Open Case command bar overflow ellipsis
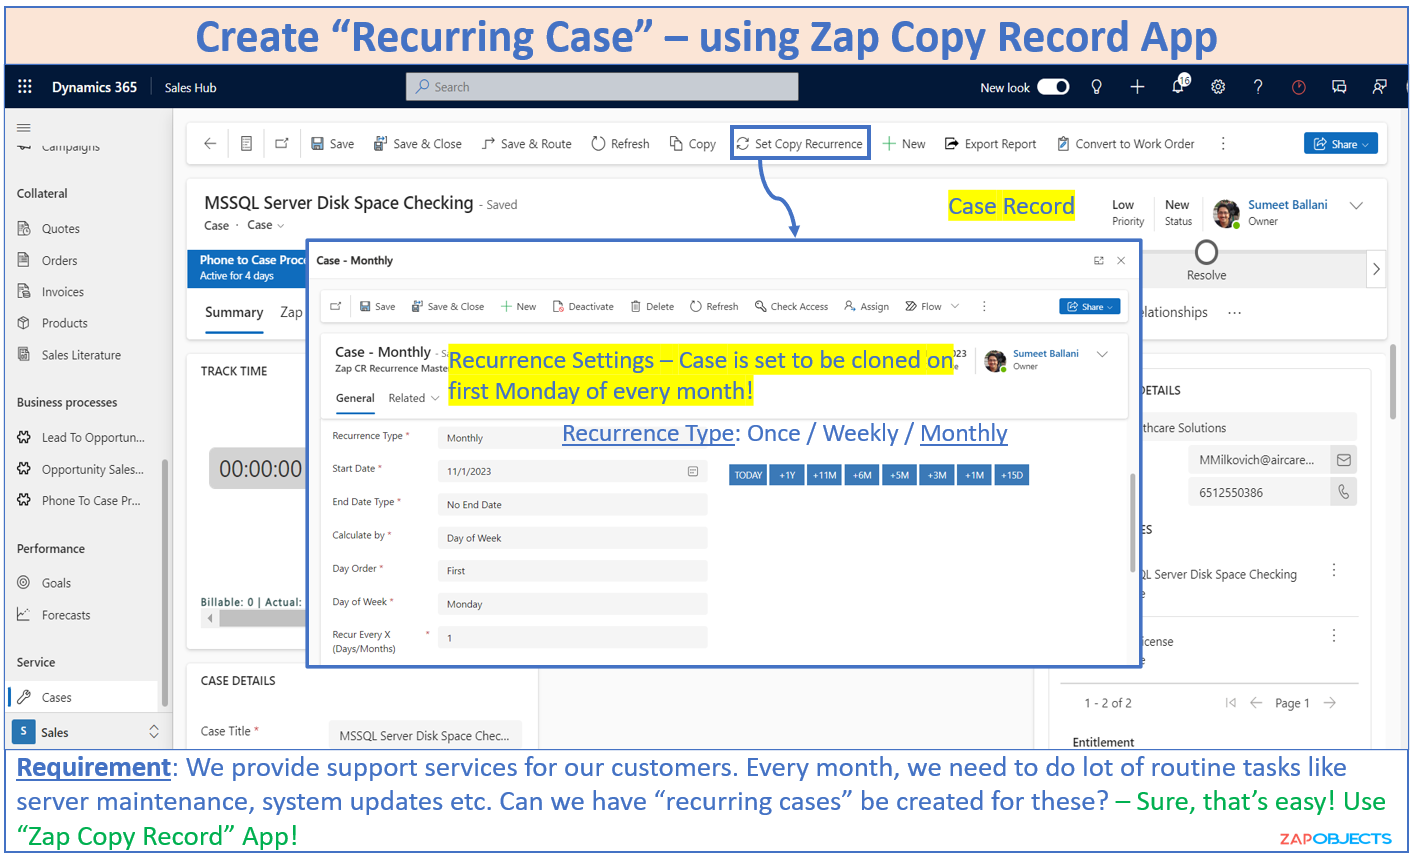This screenshot has height=856, width=1415. [1222, 144]
